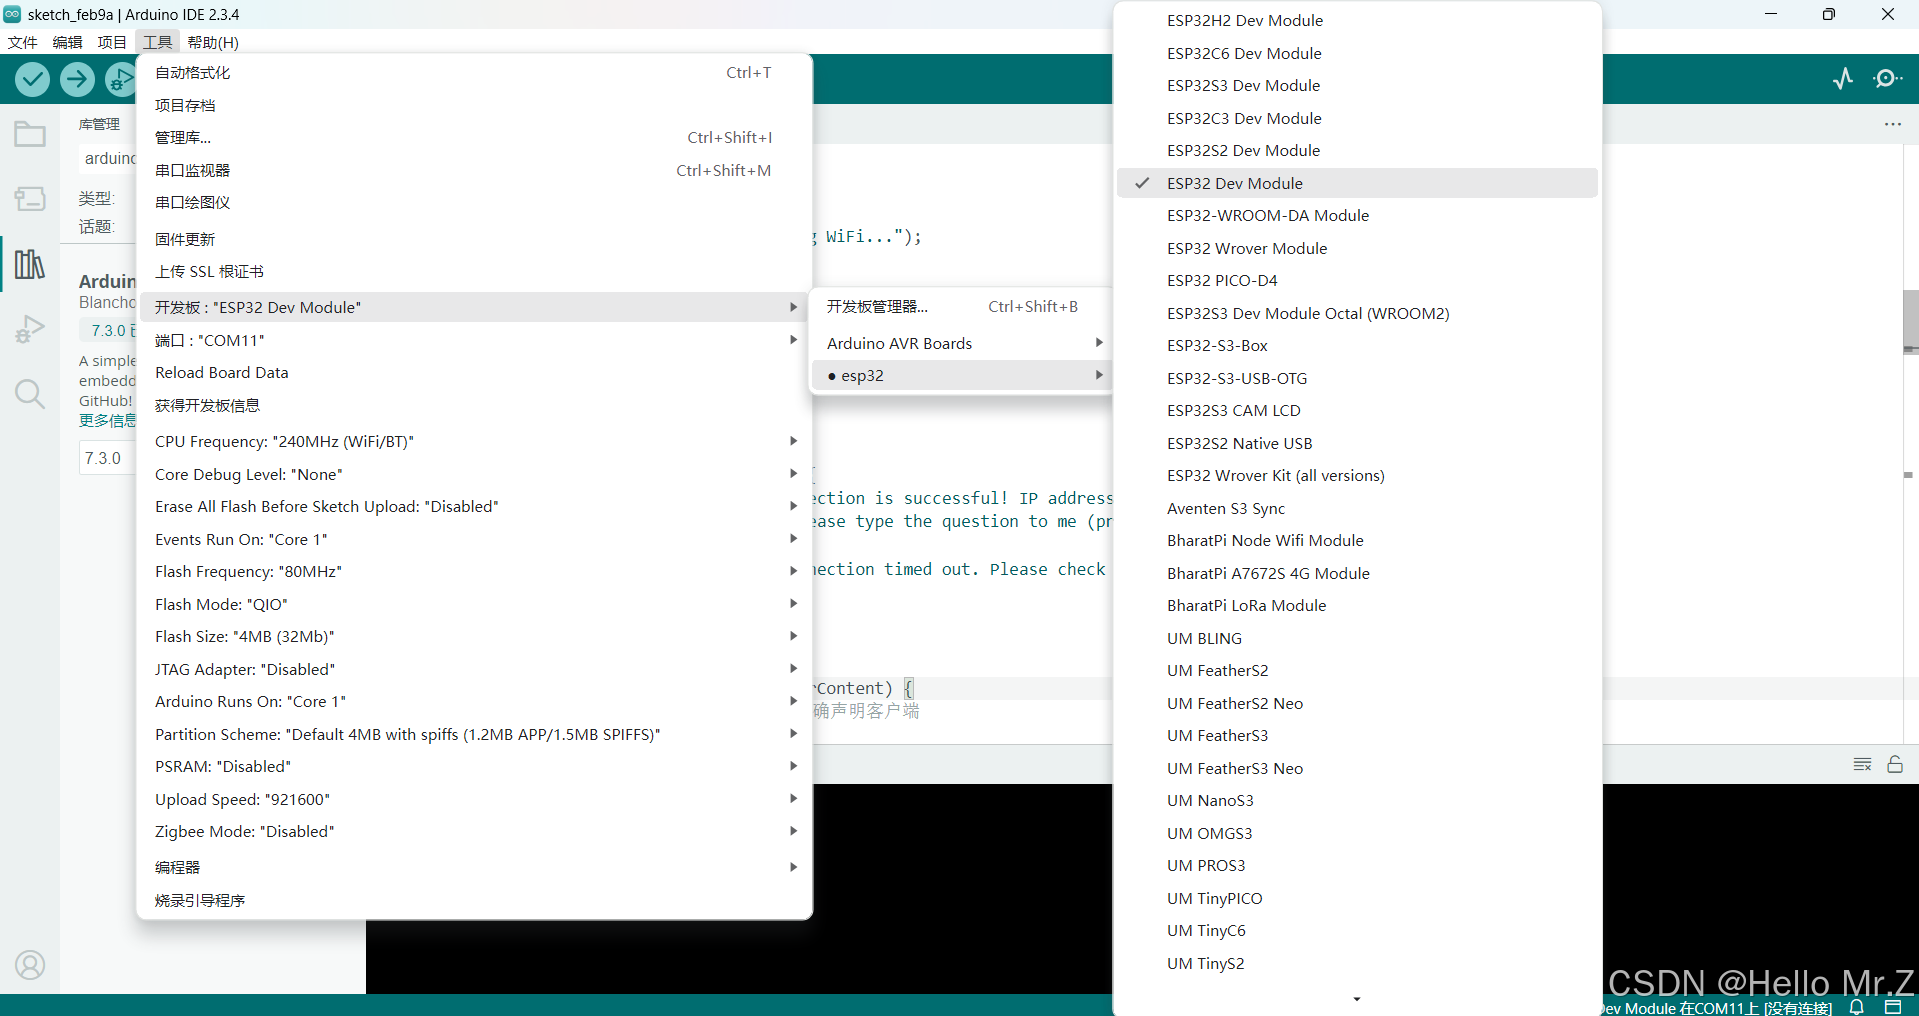Viewport: 1919px width, 1016px height.
Task: Open the Search sidebar icon
Action: pos(30,394)
